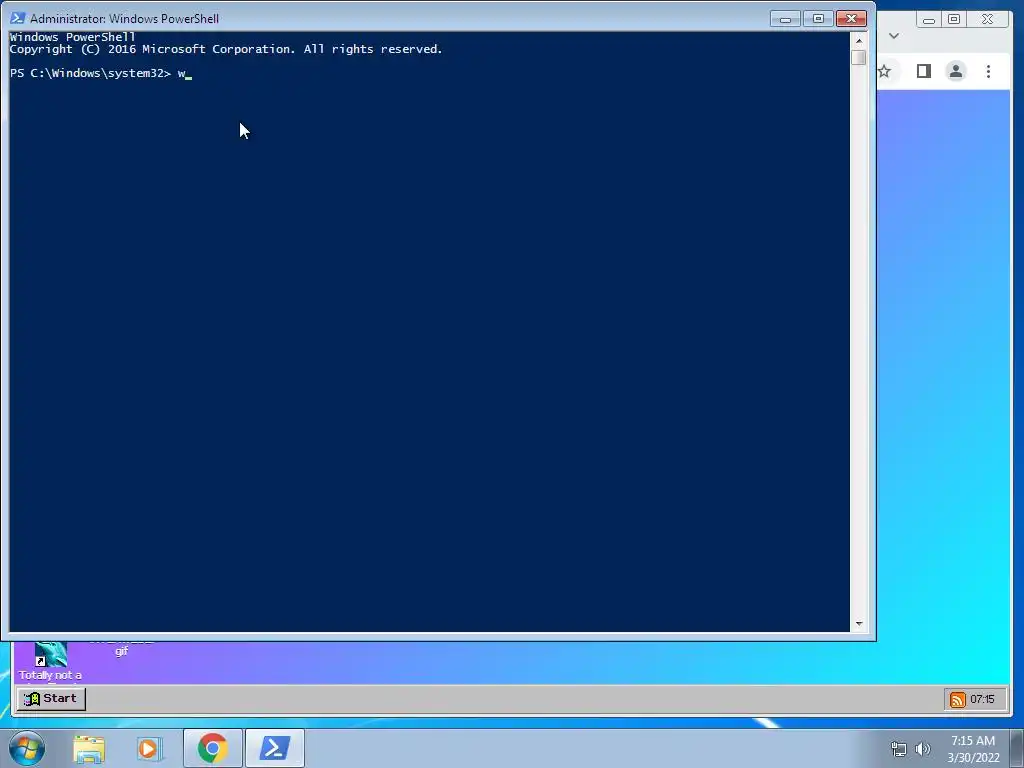Open the Windows Start orb
Viewport: 1024px width, 768px height.
click(x=27, y=748)
